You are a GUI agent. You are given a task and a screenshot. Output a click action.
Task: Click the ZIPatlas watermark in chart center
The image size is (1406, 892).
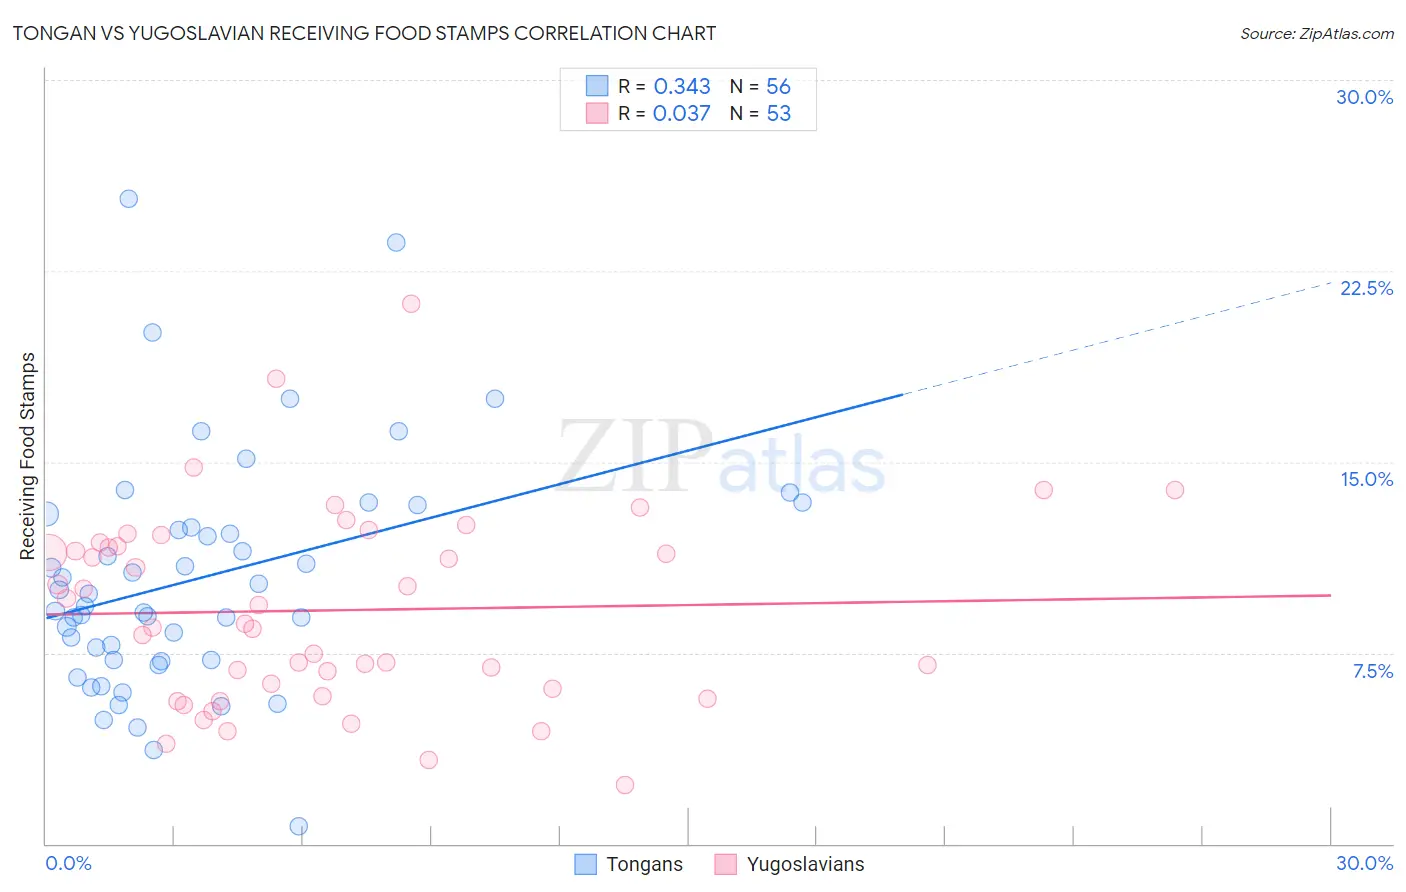[x=722, y=456]
